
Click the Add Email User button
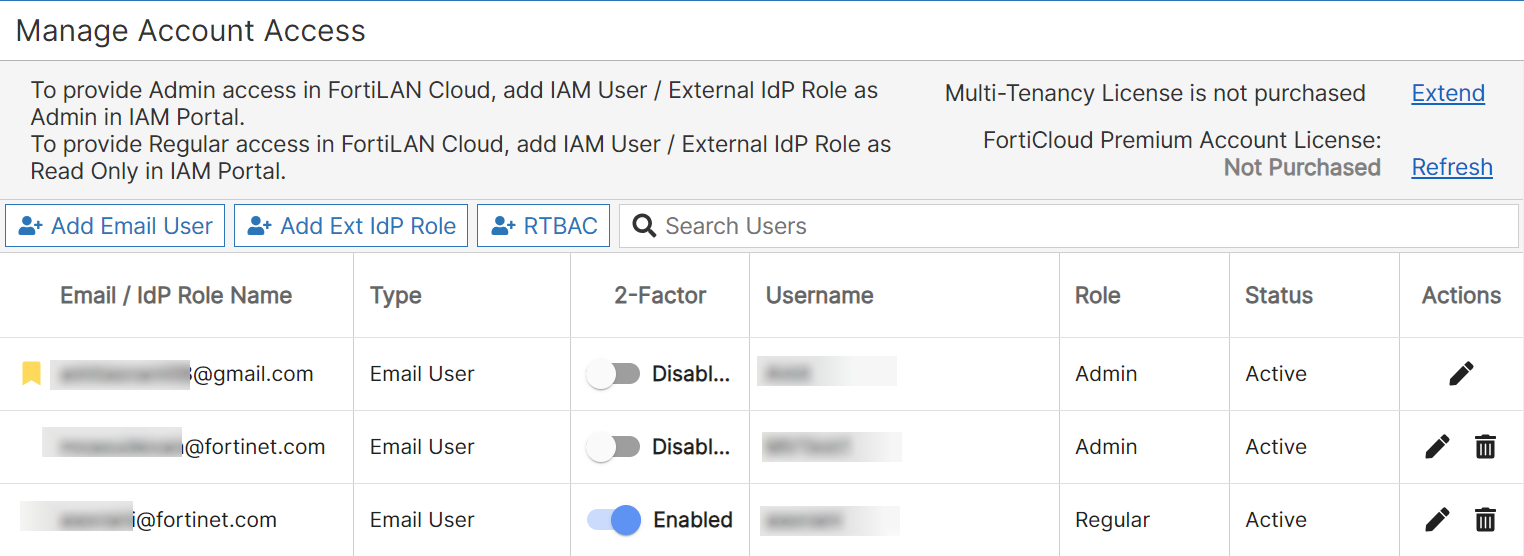[x=115, y=226]
